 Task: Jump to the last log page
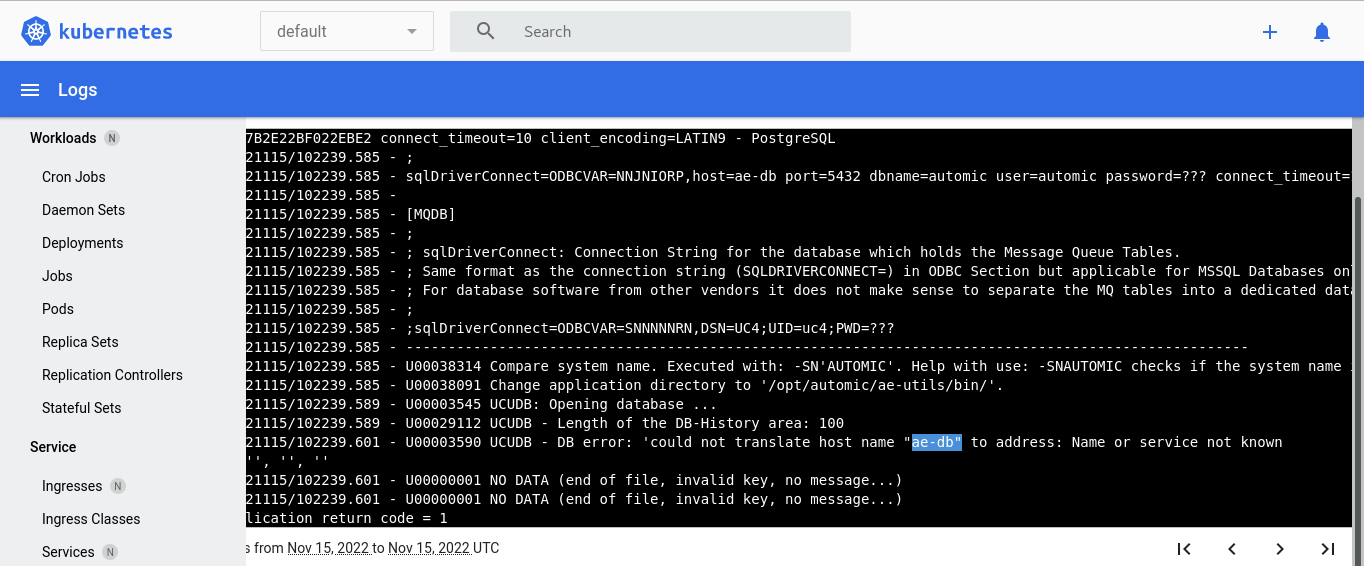click(1328, 548)
